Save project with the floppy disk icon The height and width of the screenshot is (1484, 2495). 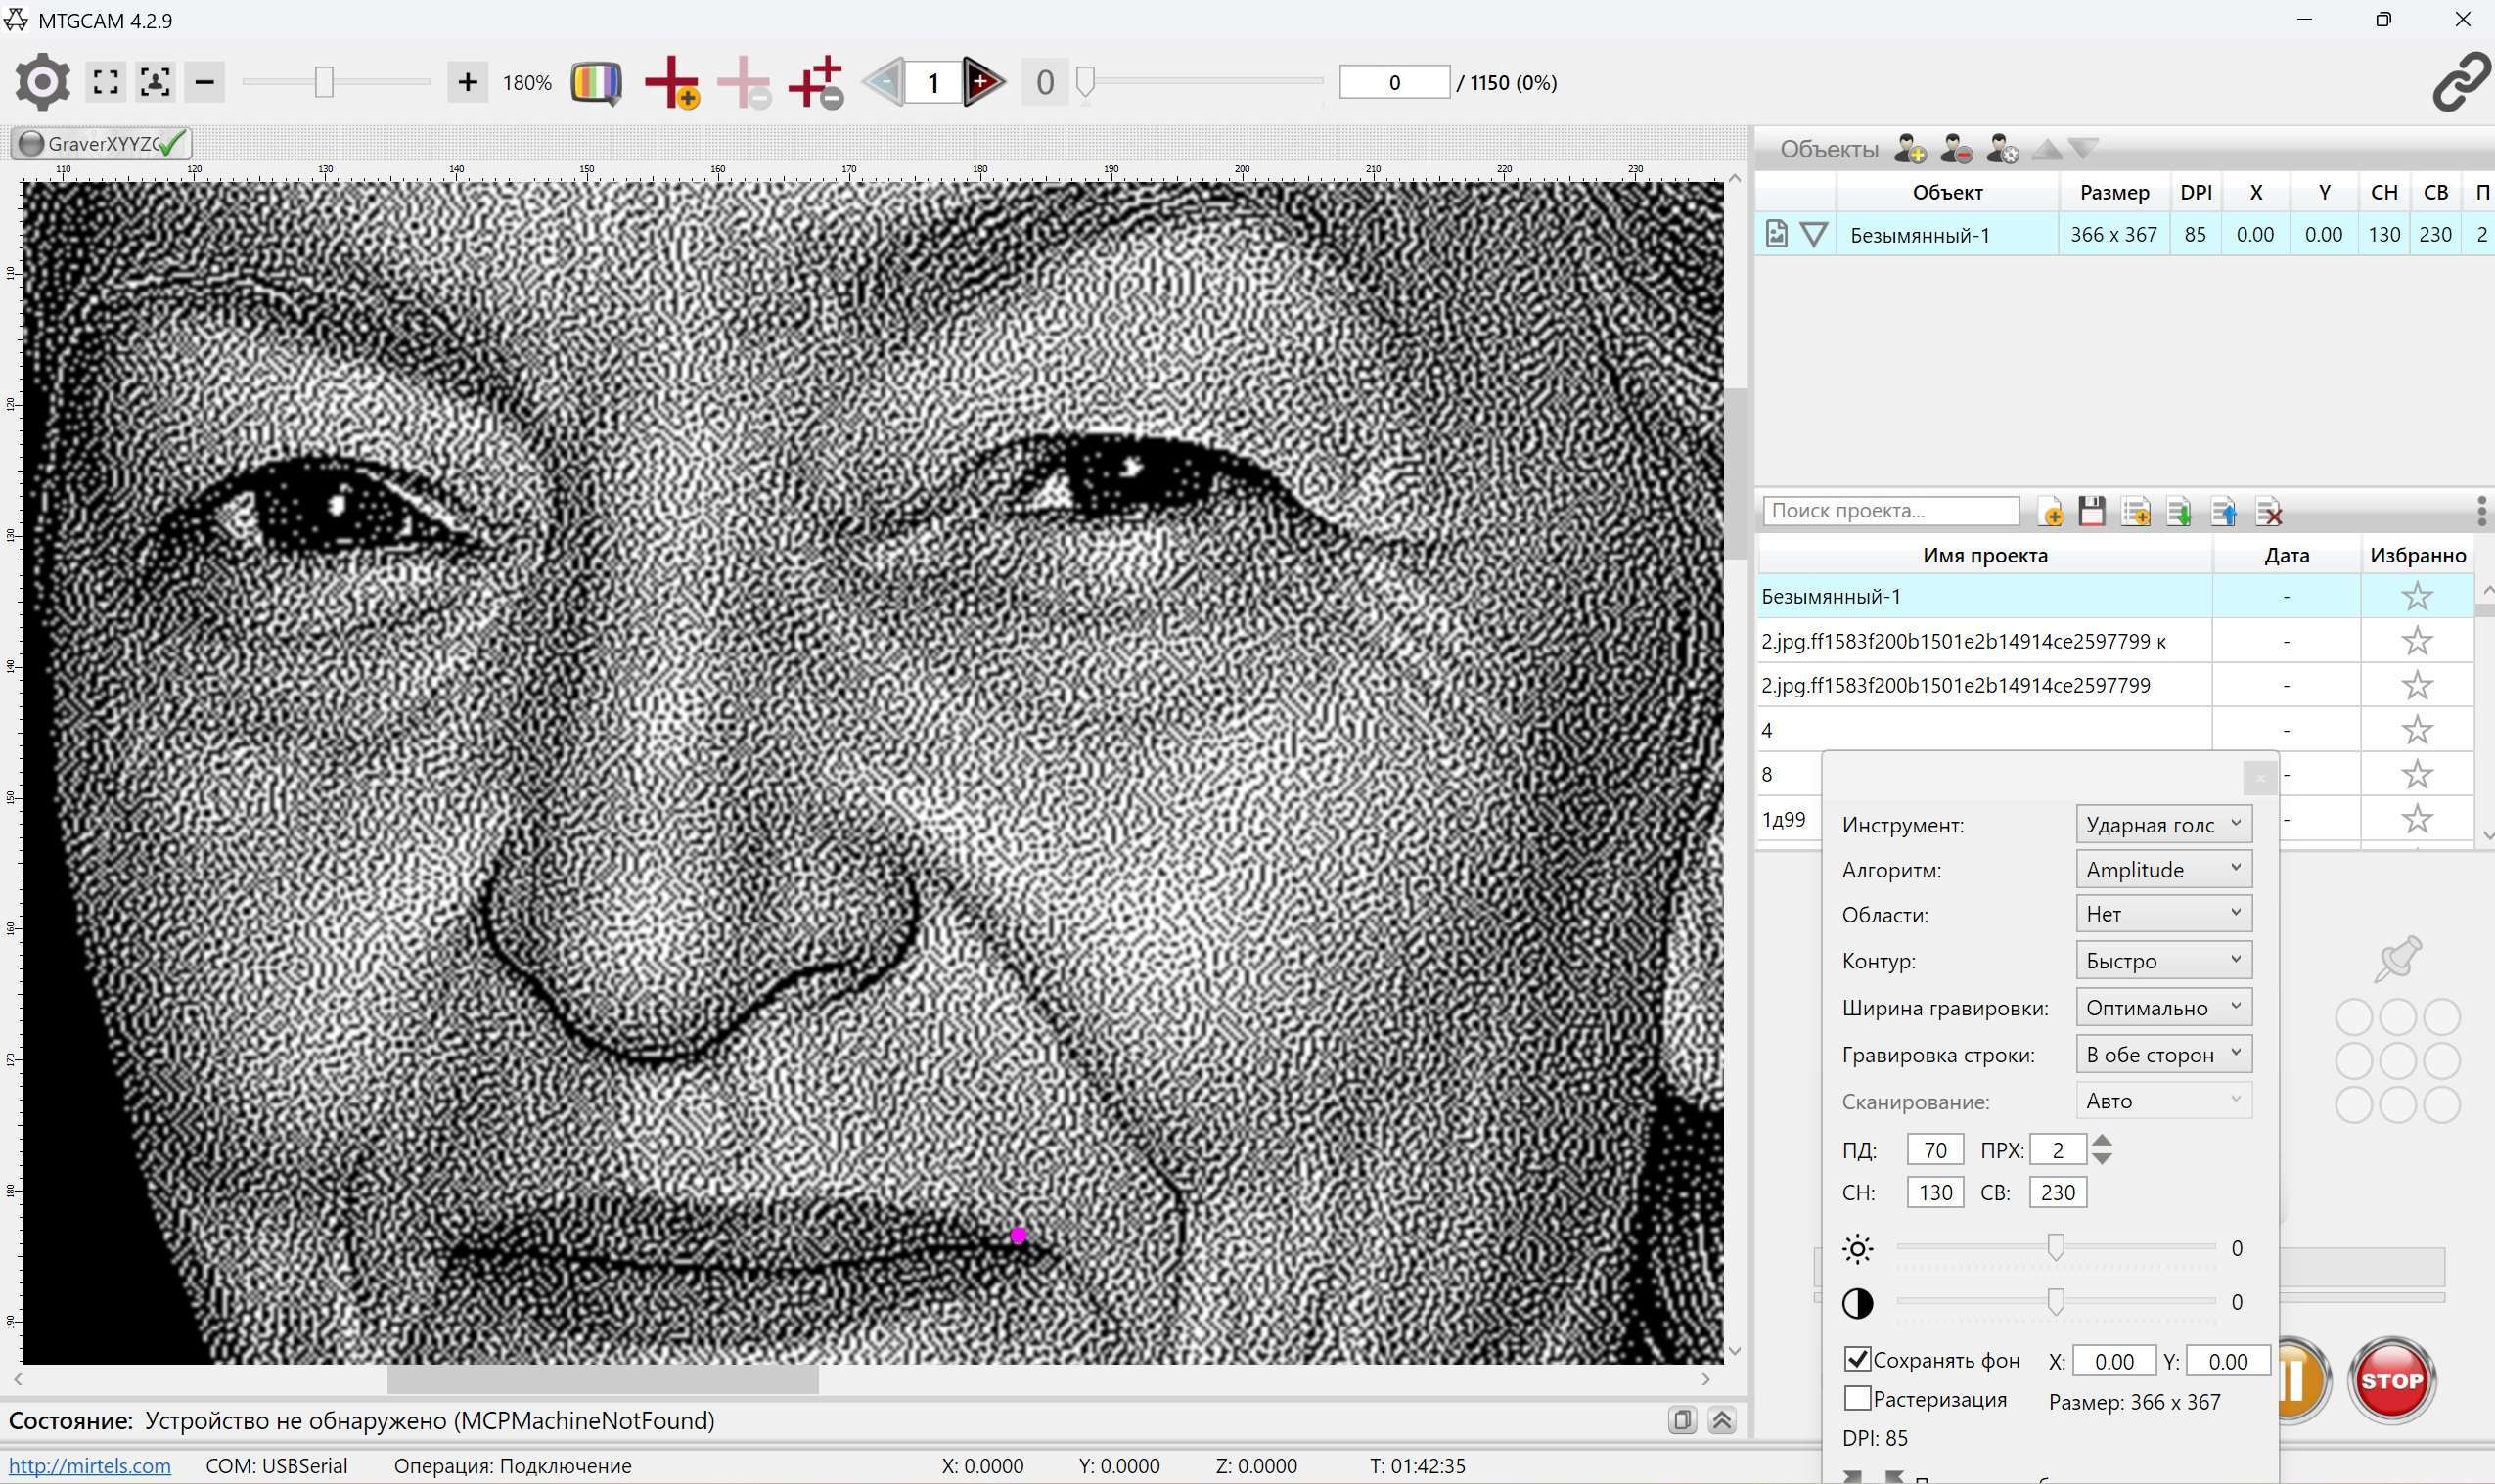(2092, 512)
